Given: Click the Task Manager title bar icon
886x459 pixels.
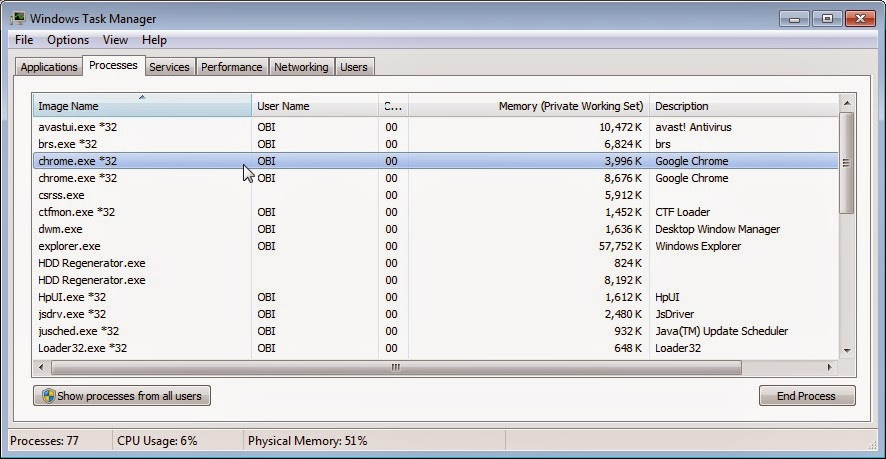Looking at the screenshot, I should (x=18, y=18).
